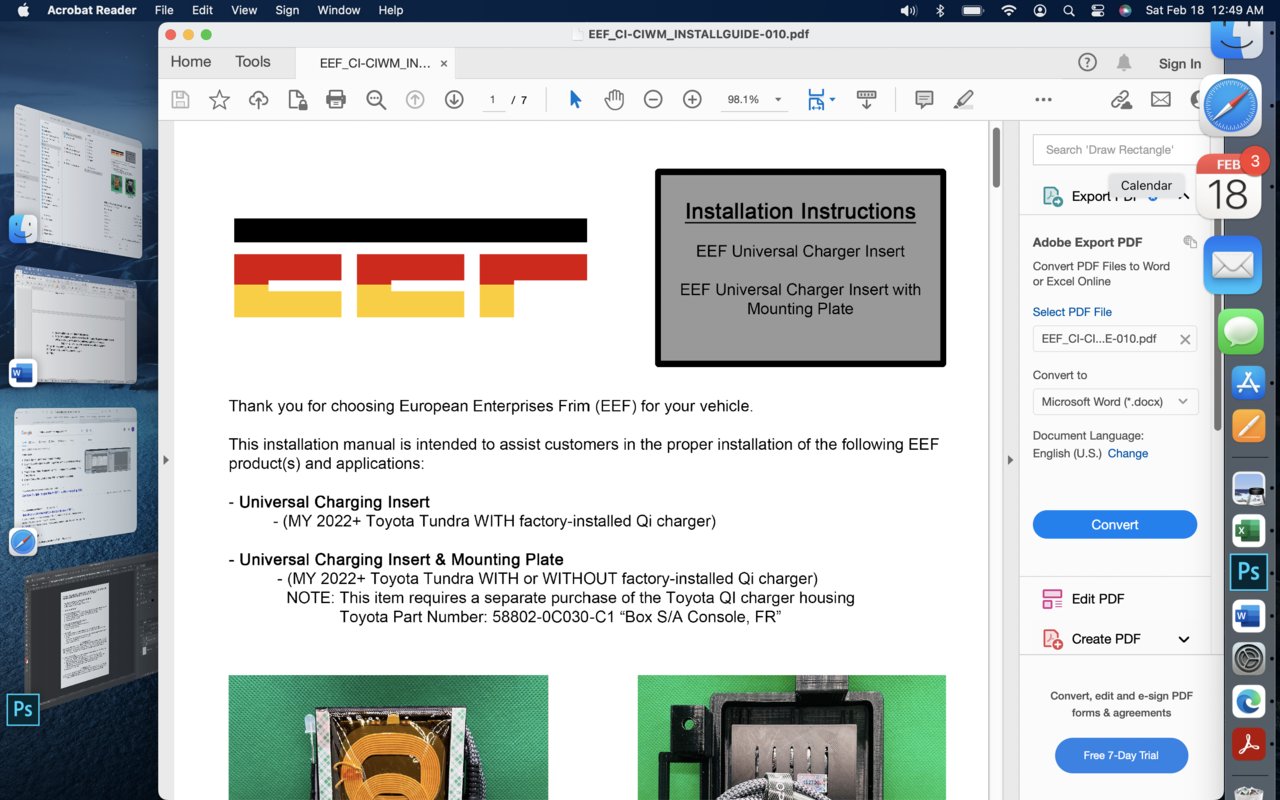Click the scrolling mode keyboard icon
This screenshot has height=800, width=1280.
[x=866, y=99]
